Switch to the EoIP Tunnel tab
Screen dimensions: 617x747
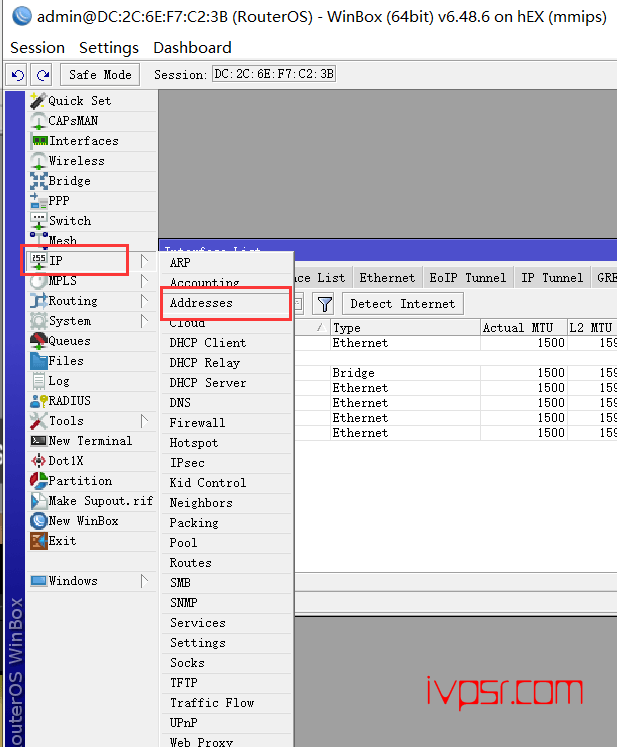pyautogui.click(x=467, y=278)
